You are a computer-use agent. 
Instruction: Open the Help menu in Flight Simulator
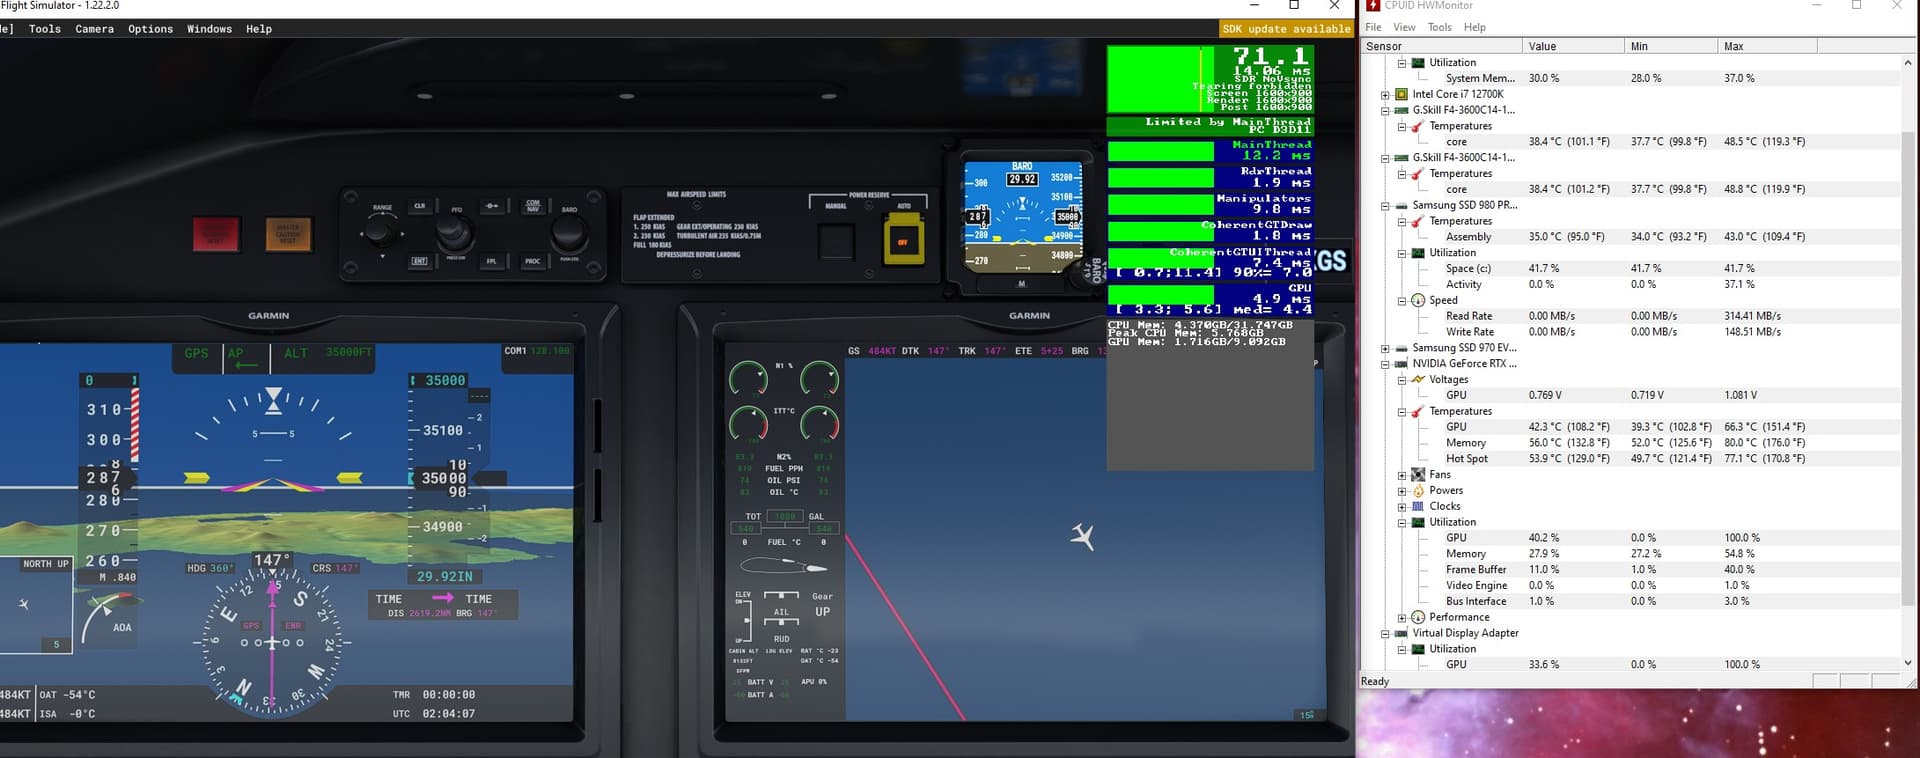pos(259,29)
